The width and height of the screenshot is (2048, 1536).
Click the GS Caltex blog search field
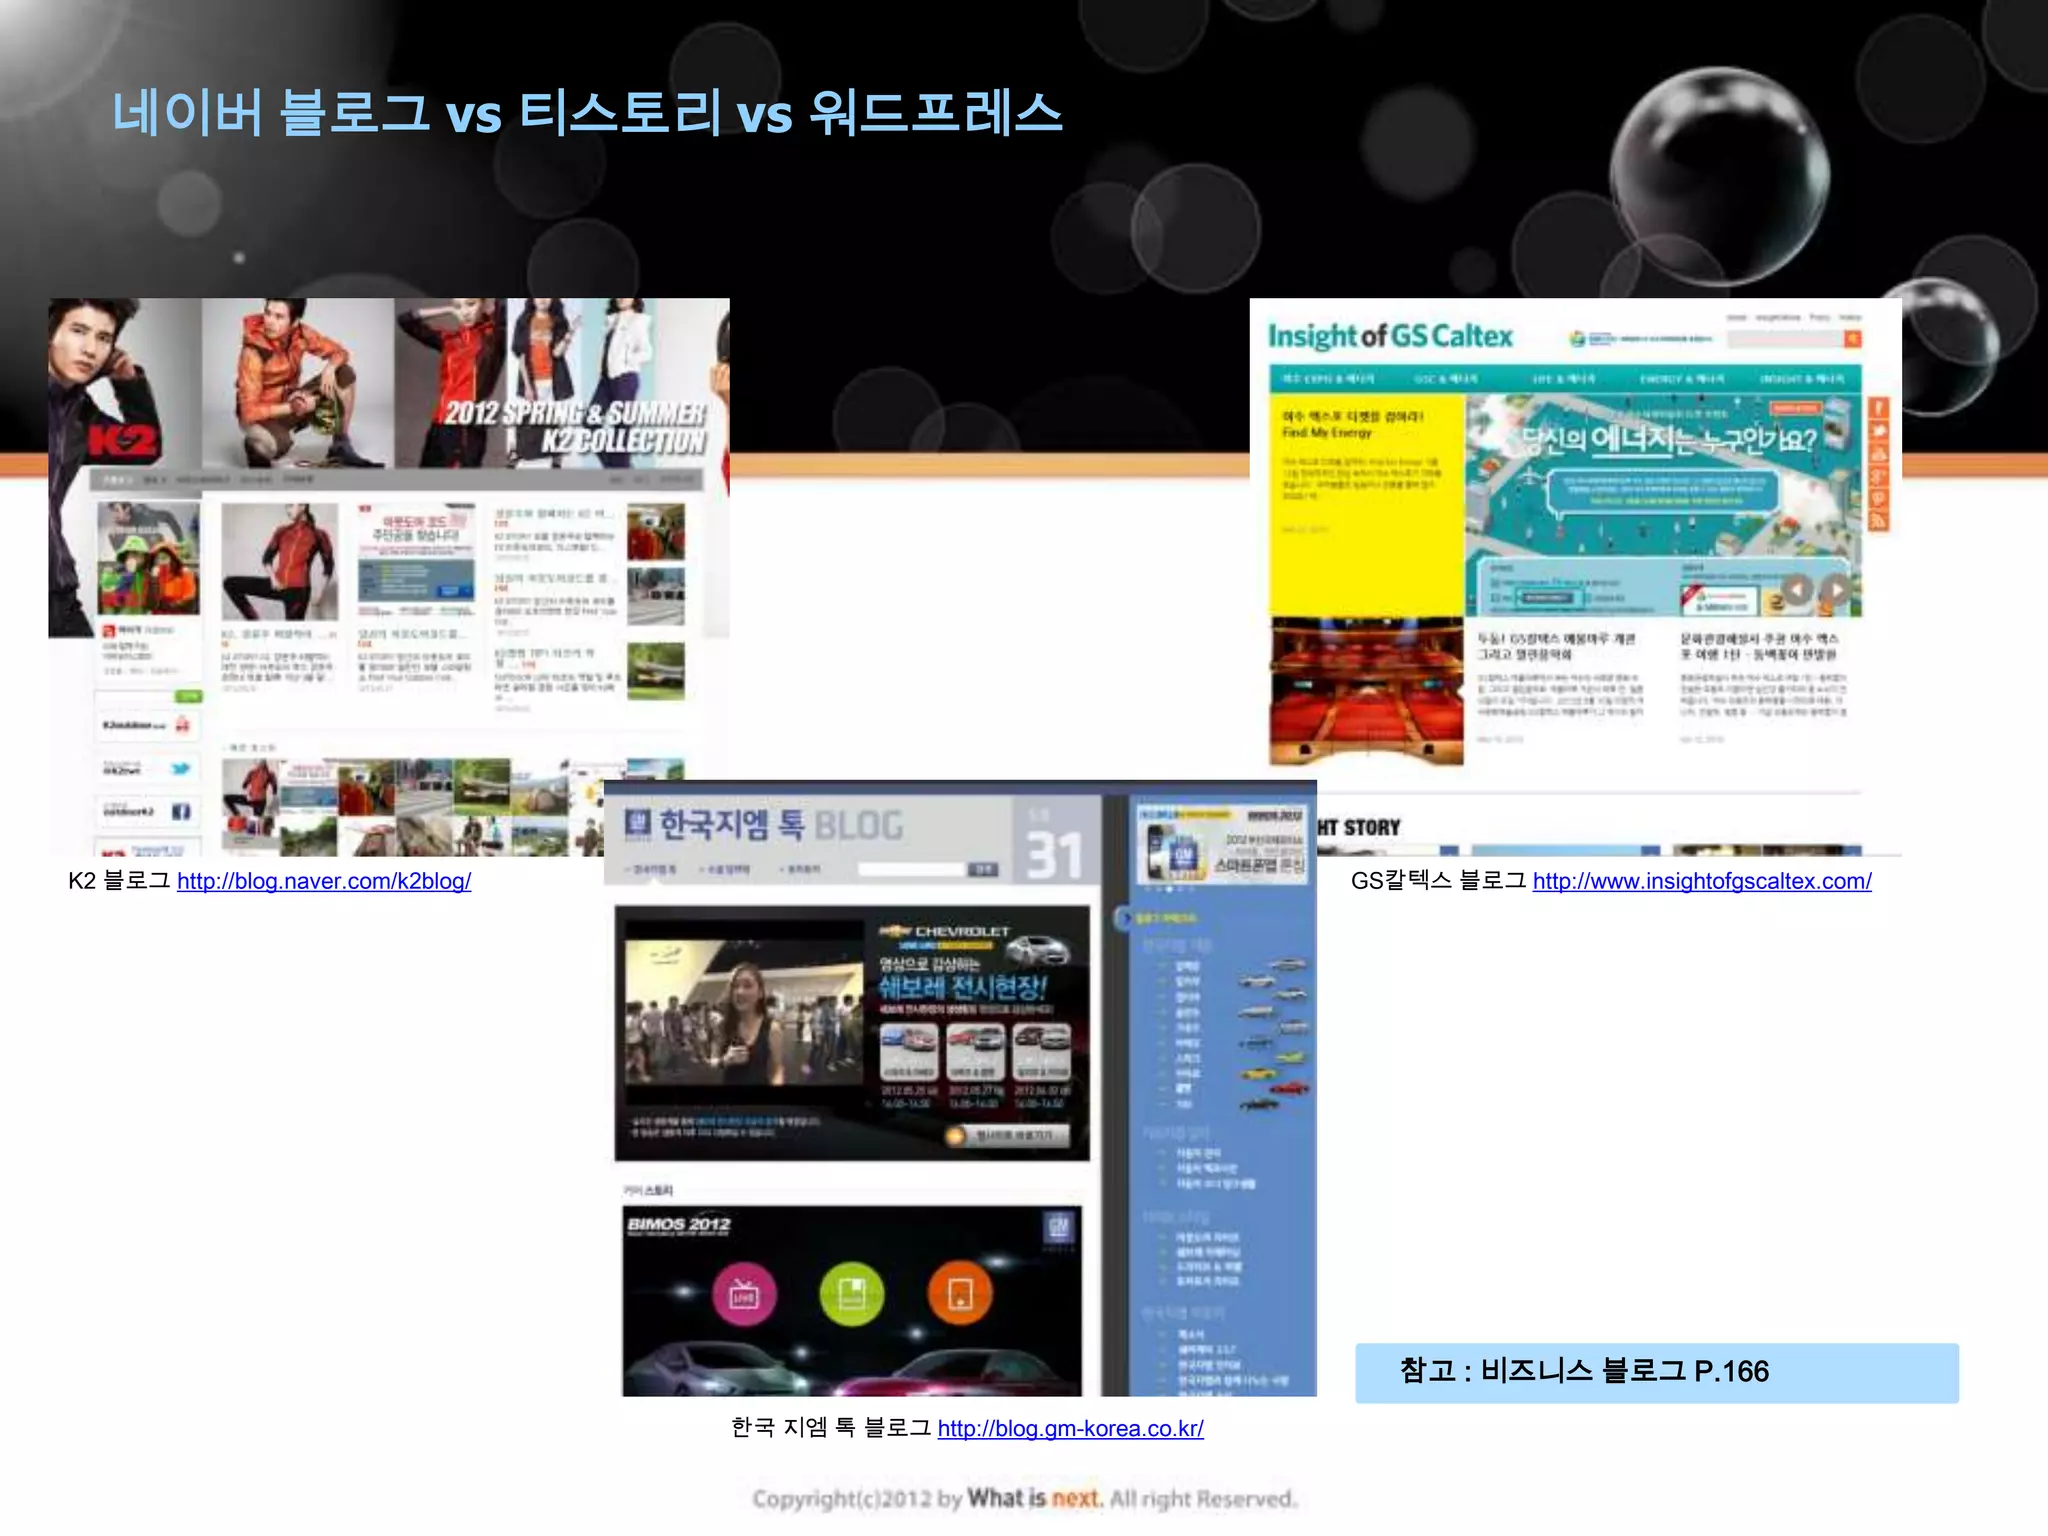1786,340
